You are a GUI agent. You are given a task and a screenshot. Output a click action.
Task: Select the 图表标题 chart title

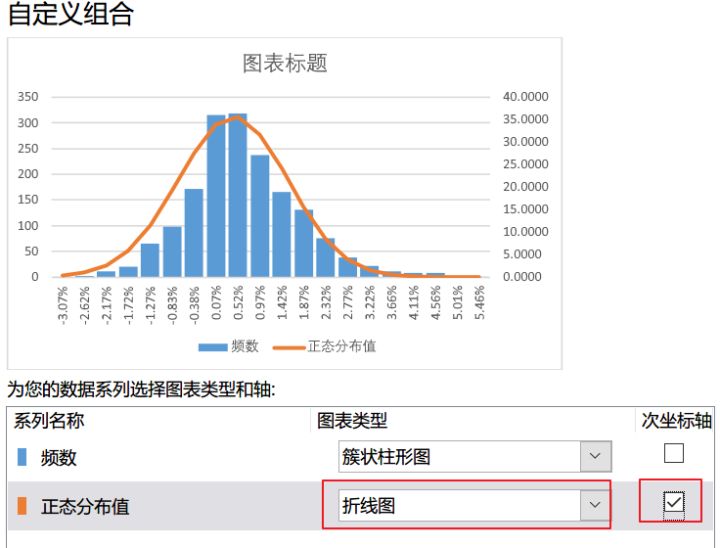click(285, 64)
